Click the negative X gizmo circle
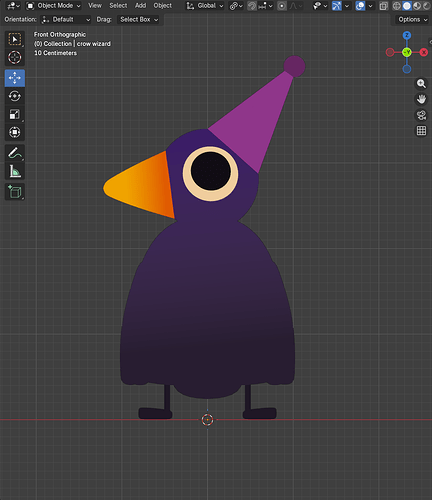The image size is (432, 500). click(x=390, y=52)
